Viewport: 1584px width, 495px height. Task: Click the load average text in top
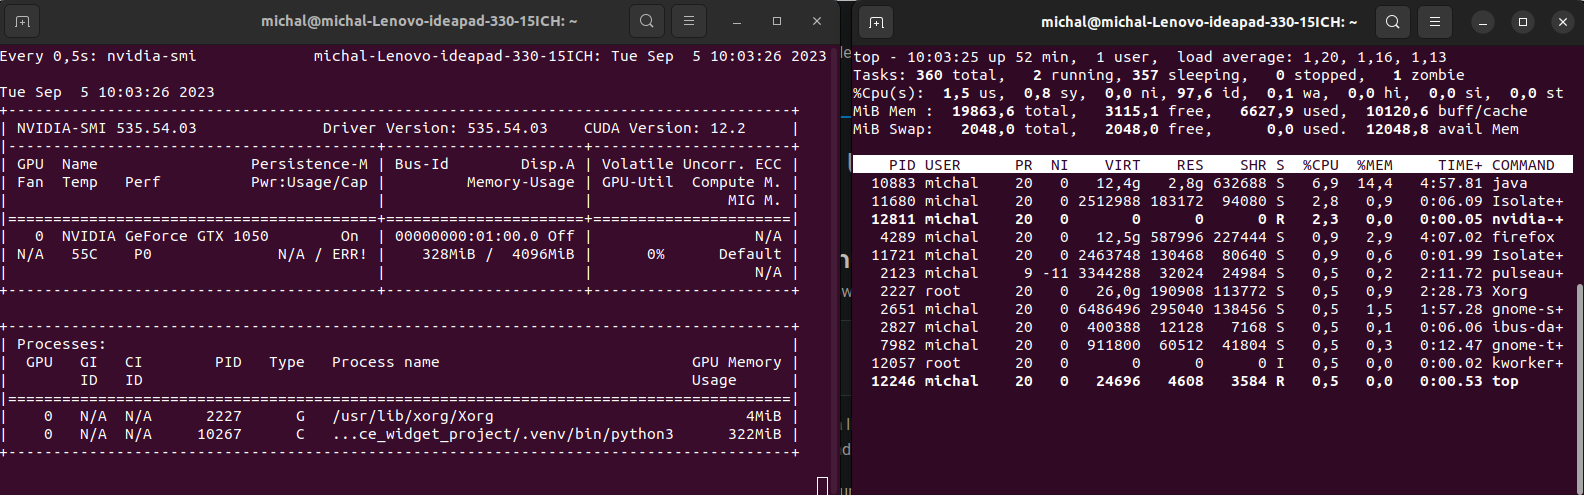pyautogui.click(x=1312, y=57)
